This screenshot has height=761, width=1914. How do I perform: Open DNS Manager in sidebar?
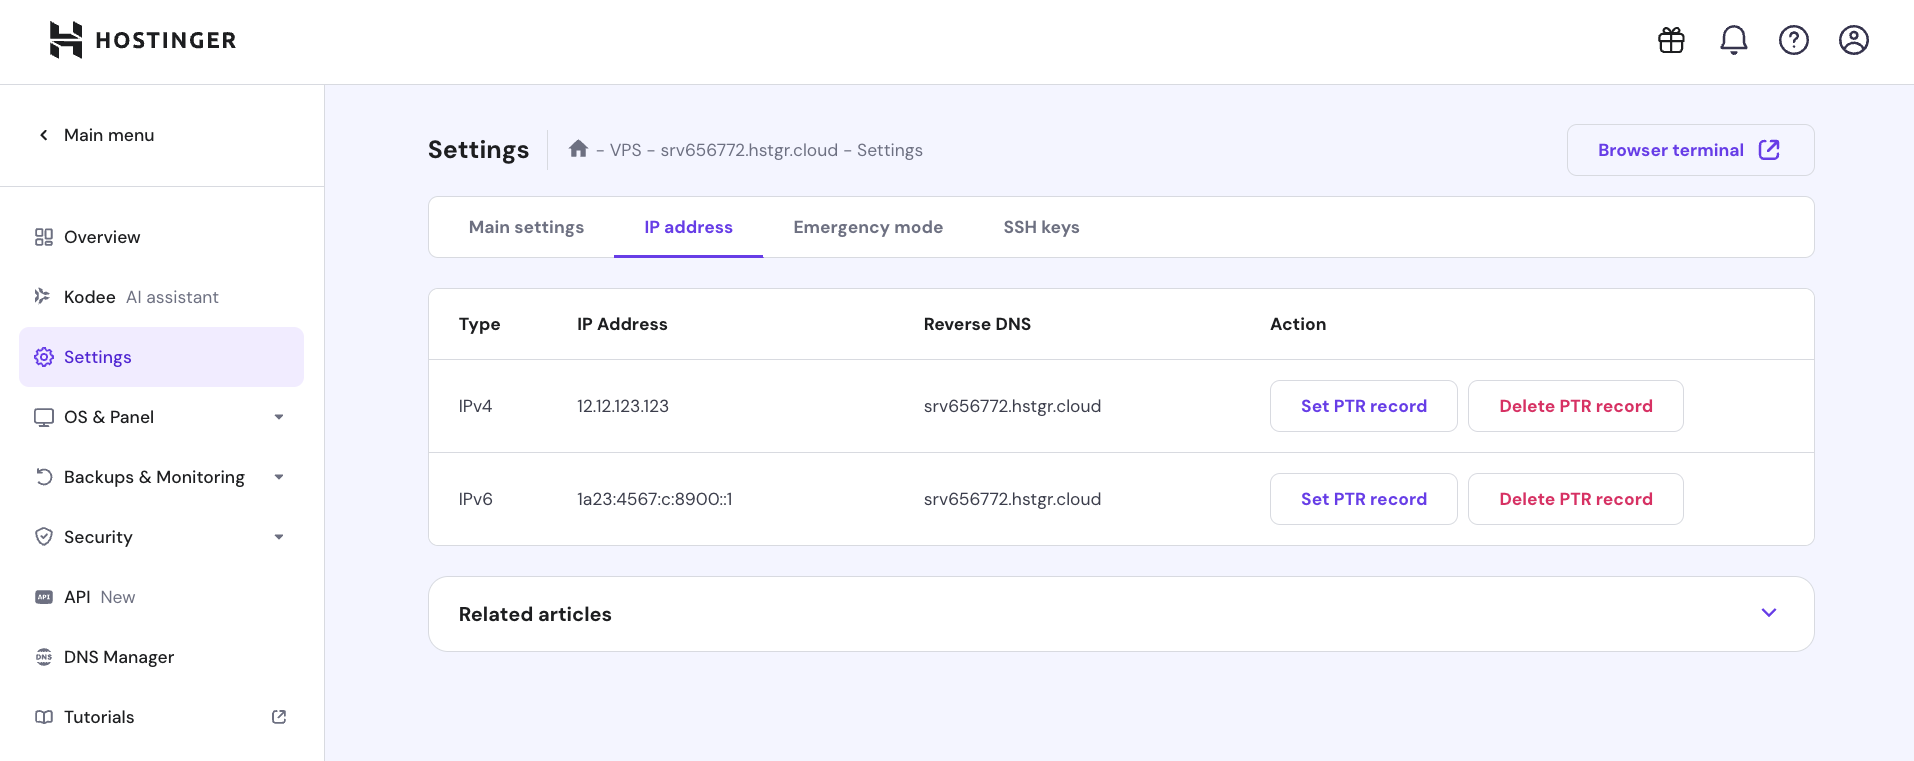click(x=118, y=657)
